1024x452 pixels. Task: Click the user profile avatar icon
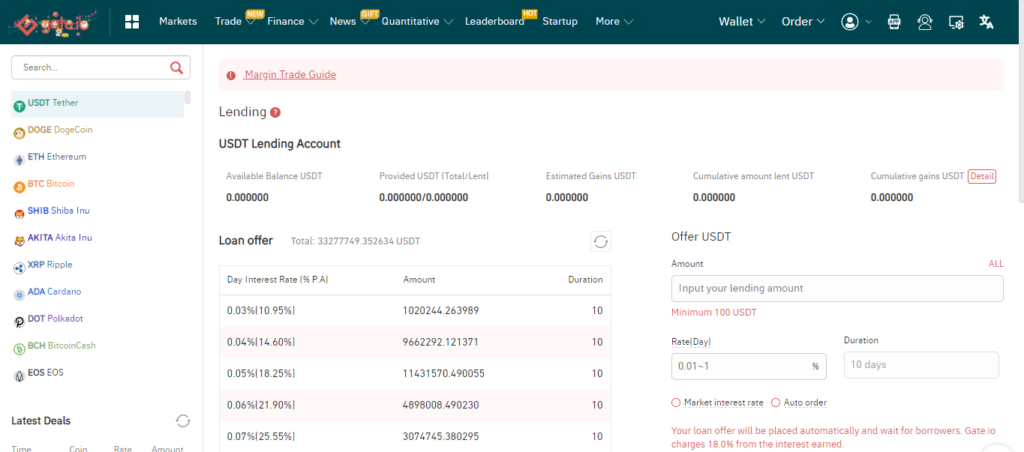click(x=850, y=22)
